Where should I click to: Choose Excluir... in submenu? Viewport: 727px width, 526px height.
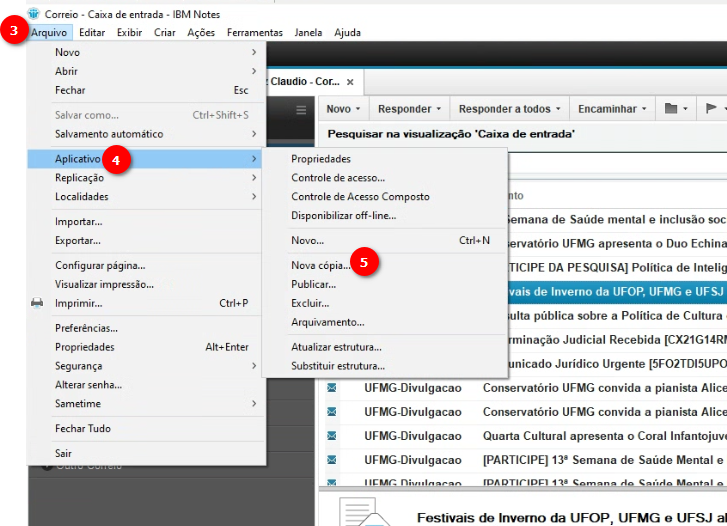(385, 303)
